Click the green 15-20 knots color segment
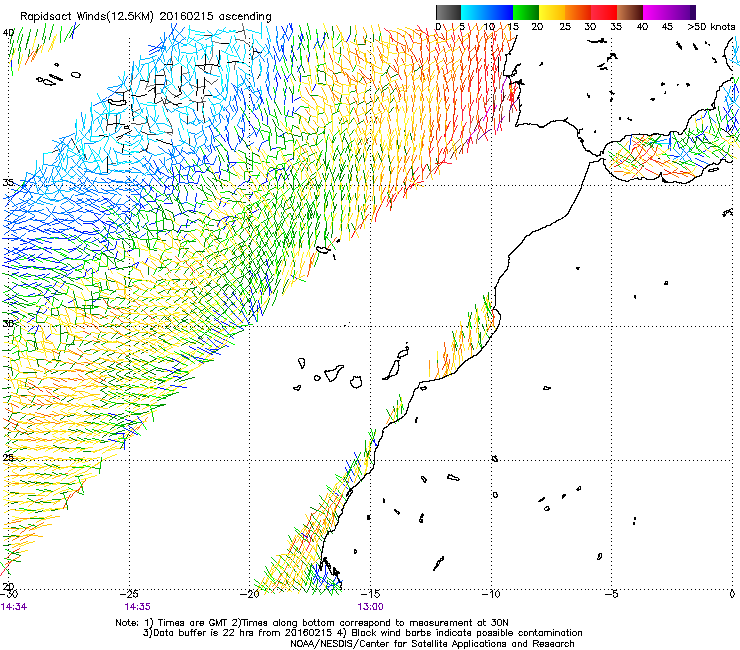Screen dimensions: 740x650 click(526, 12)
